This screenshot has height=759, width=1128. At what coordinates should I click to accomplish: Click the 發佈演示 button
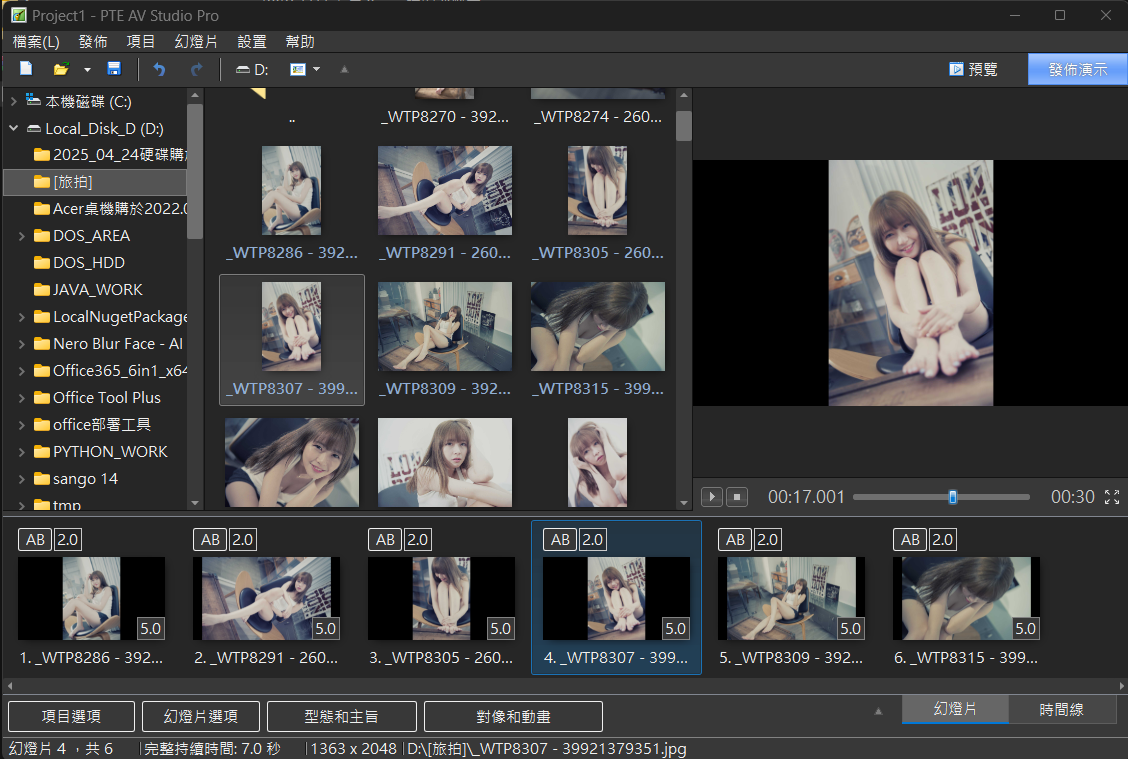point(1077,70)
